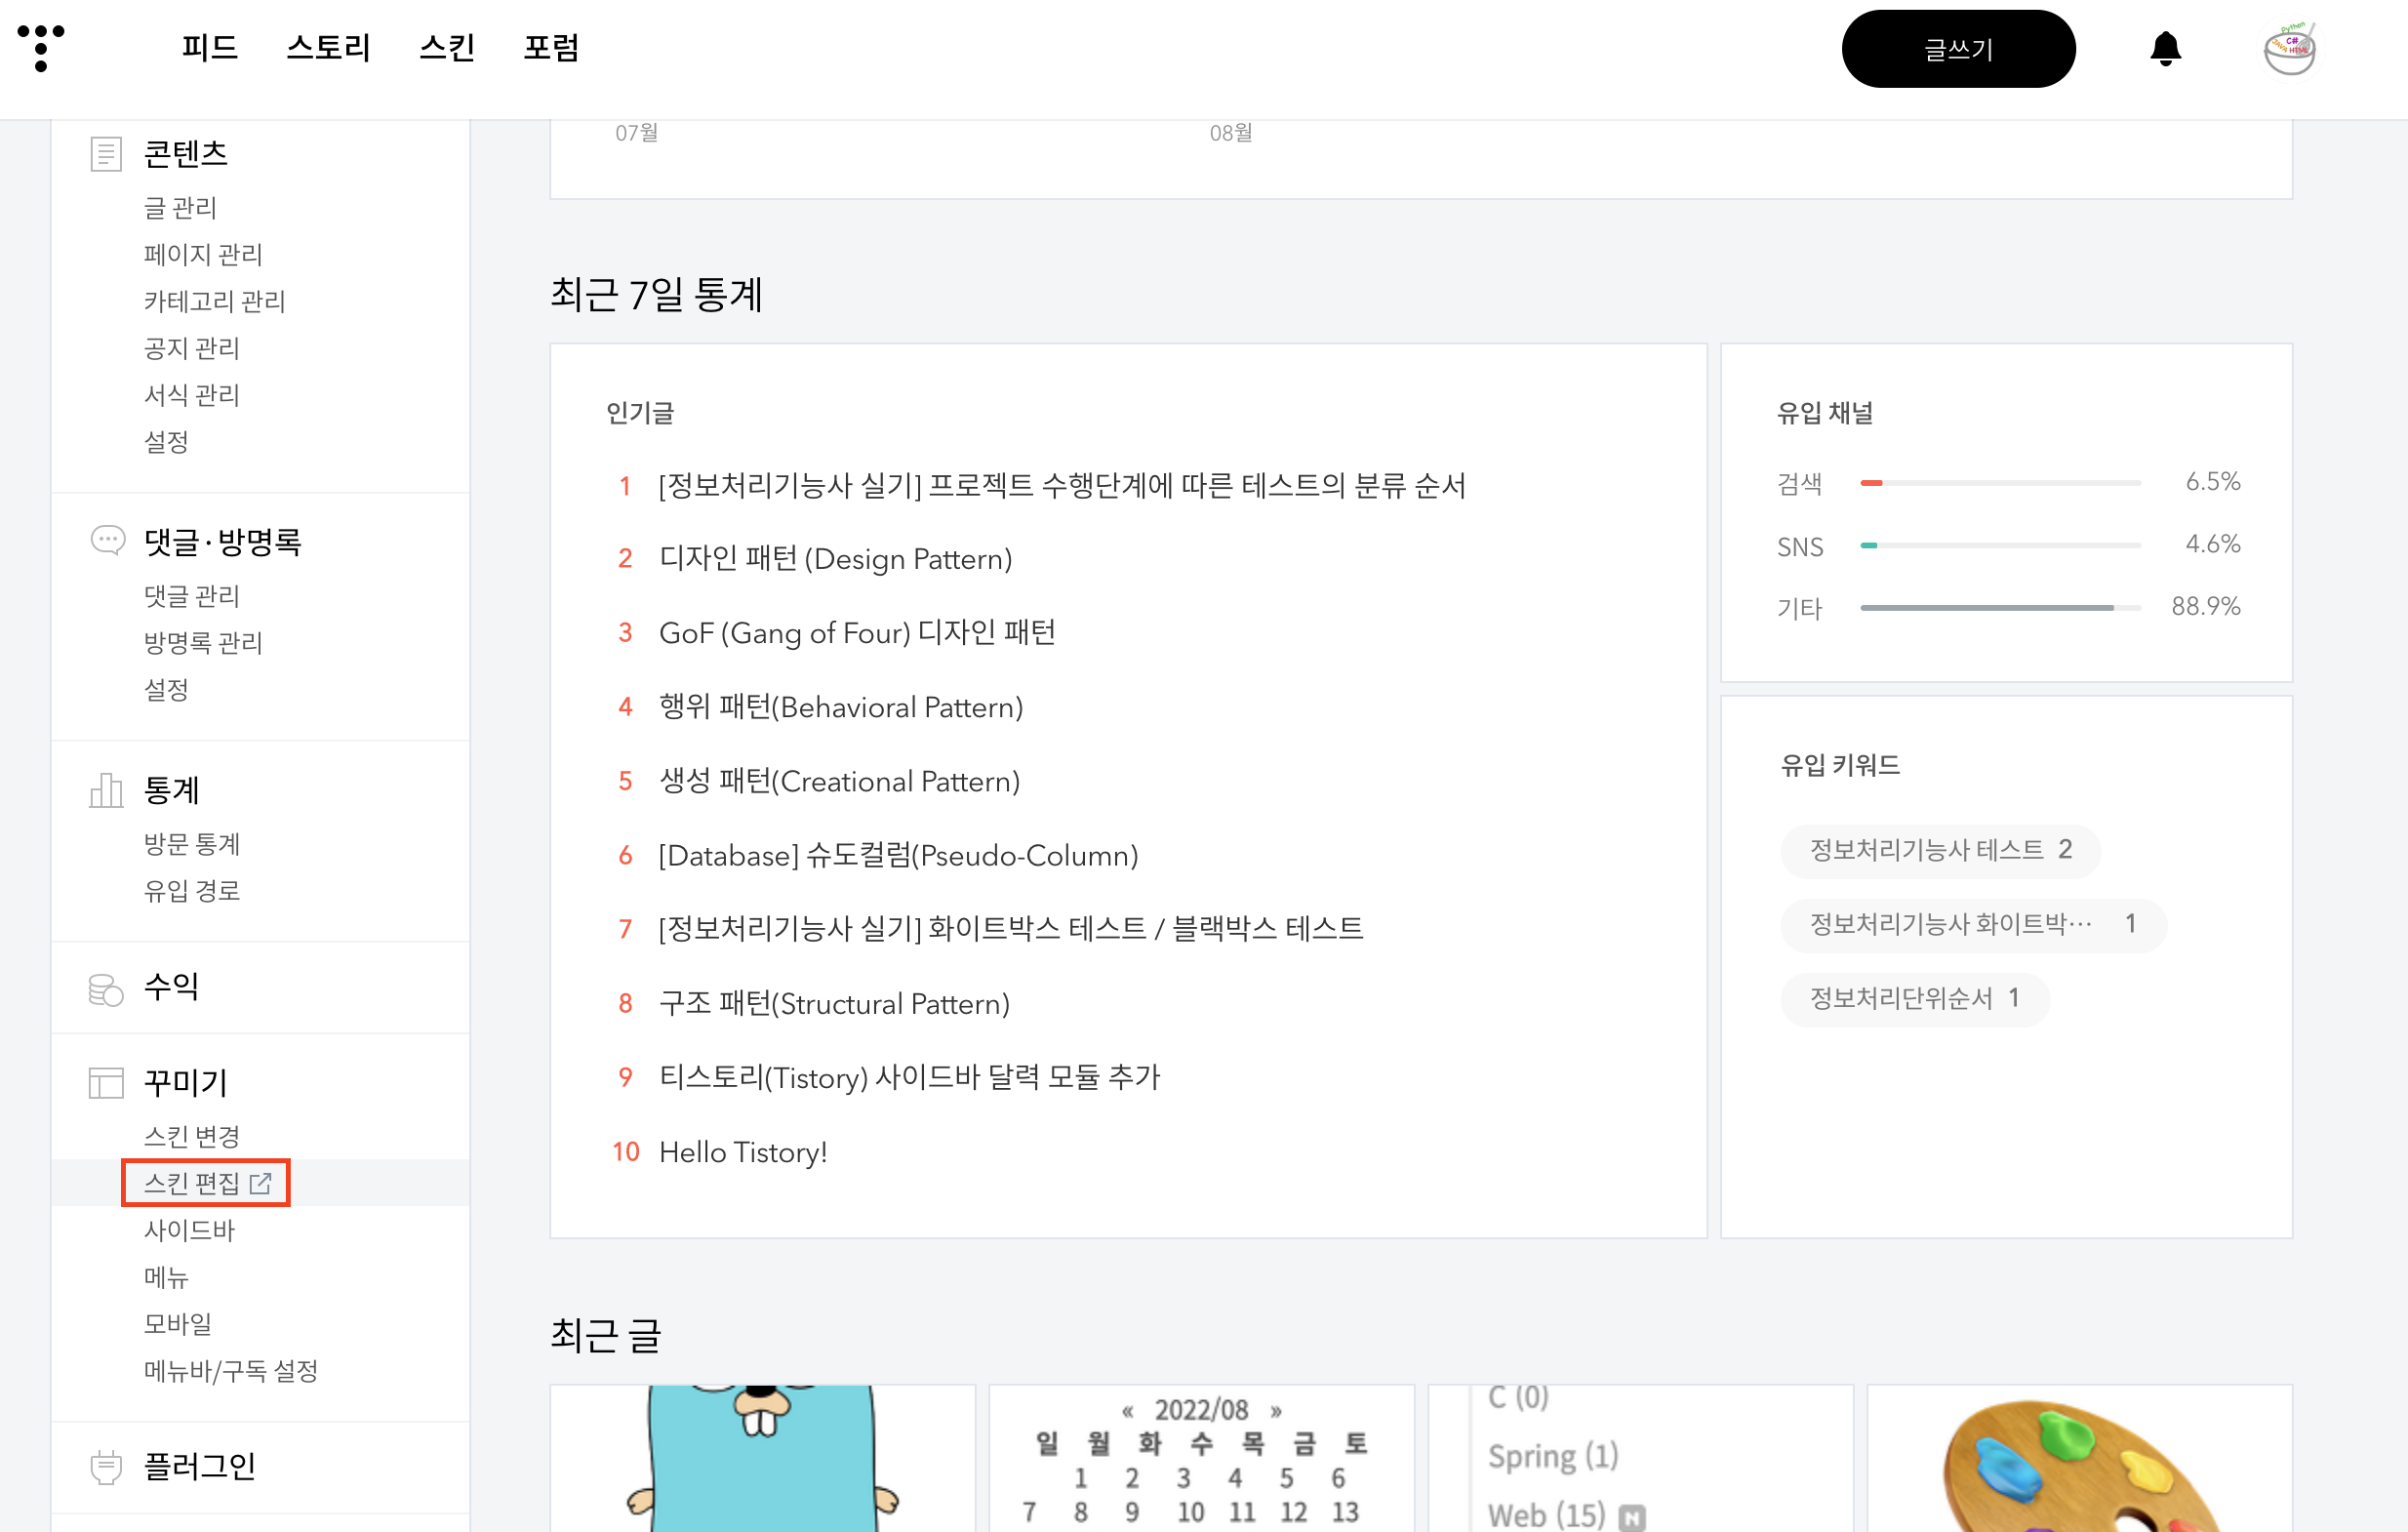Switch to the 스토리 menu
The image size is (2408, 1532).
point(328,48)
